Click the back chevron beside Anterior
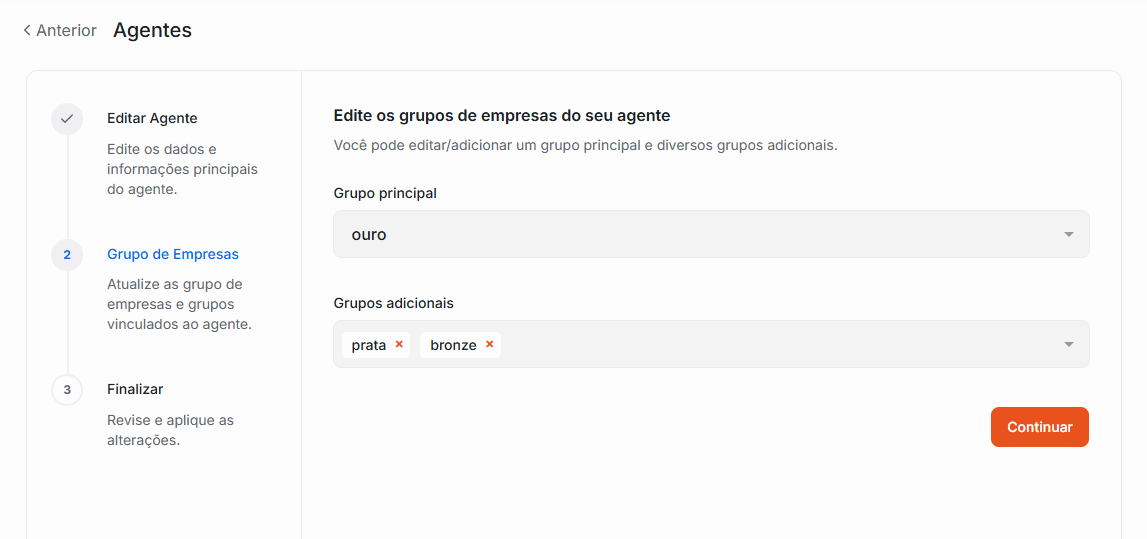Screen dimensions: 1147x539 tap(27, 31)
